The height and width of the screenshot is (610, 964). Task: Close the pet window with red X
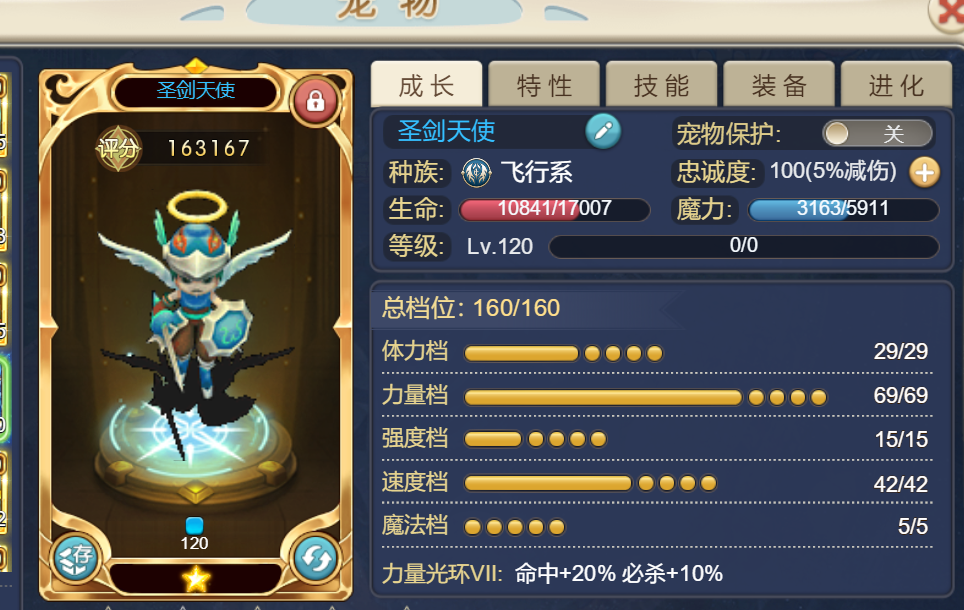click(x=949, y=12)
